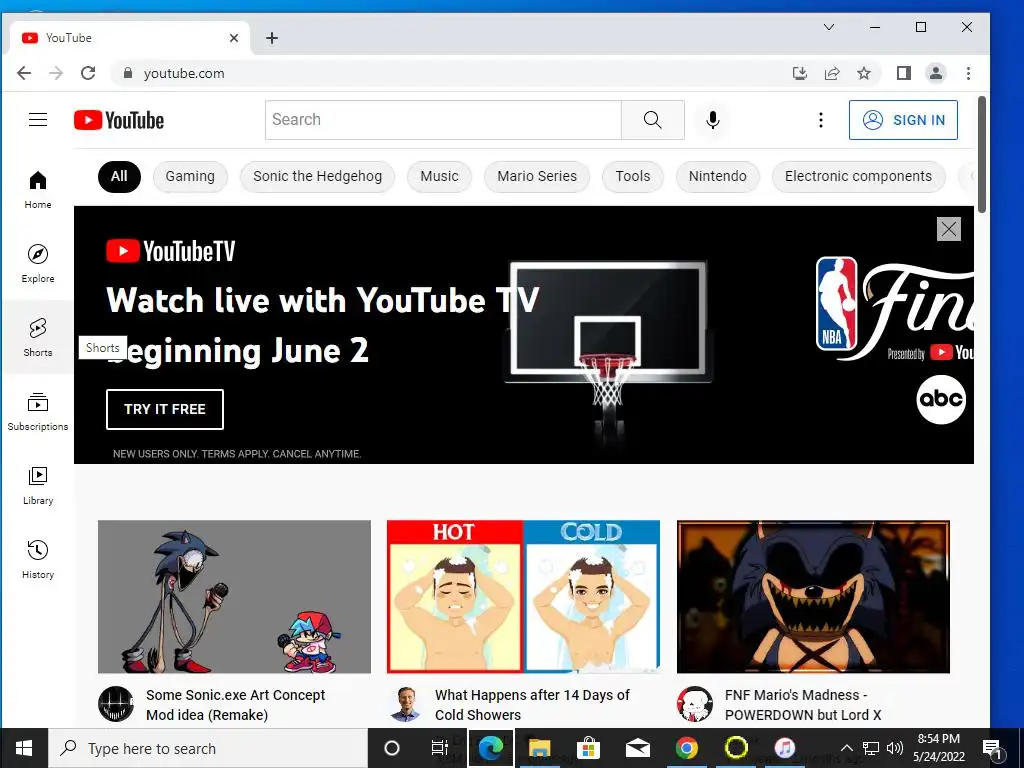Start voice search with microphone
Image resolution: width=1024 pixels, height=768 pixels.
[712, 120]
